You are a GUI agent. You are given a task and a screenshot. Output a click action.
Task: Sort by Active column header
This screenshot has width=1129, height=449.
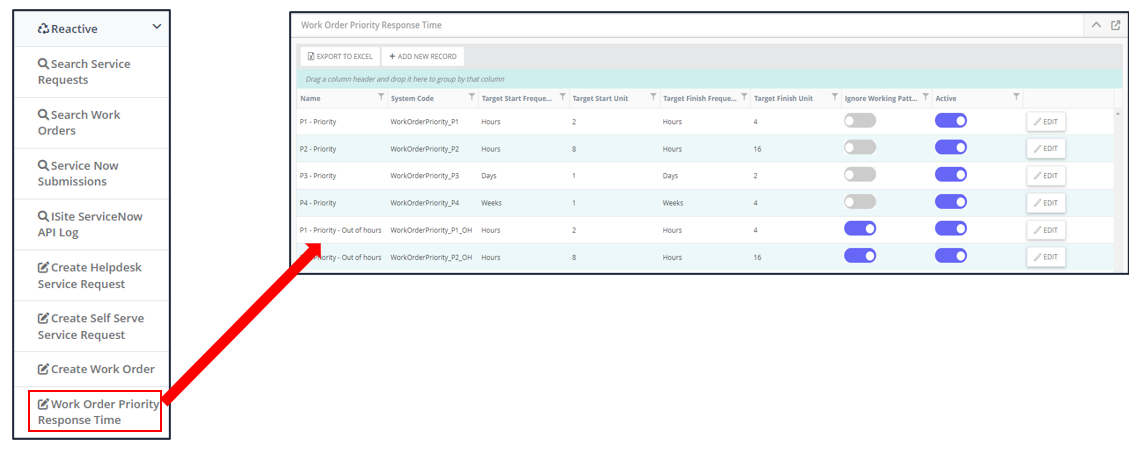[945, 99]
